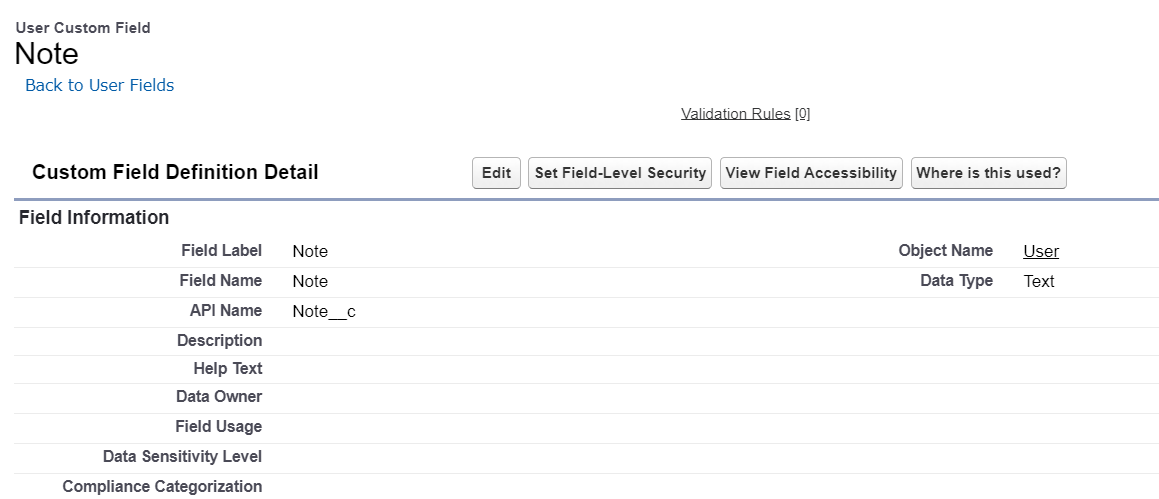1159x499 pixels.
Task: Open the Validation Rules link
Action: coord(735,114)
